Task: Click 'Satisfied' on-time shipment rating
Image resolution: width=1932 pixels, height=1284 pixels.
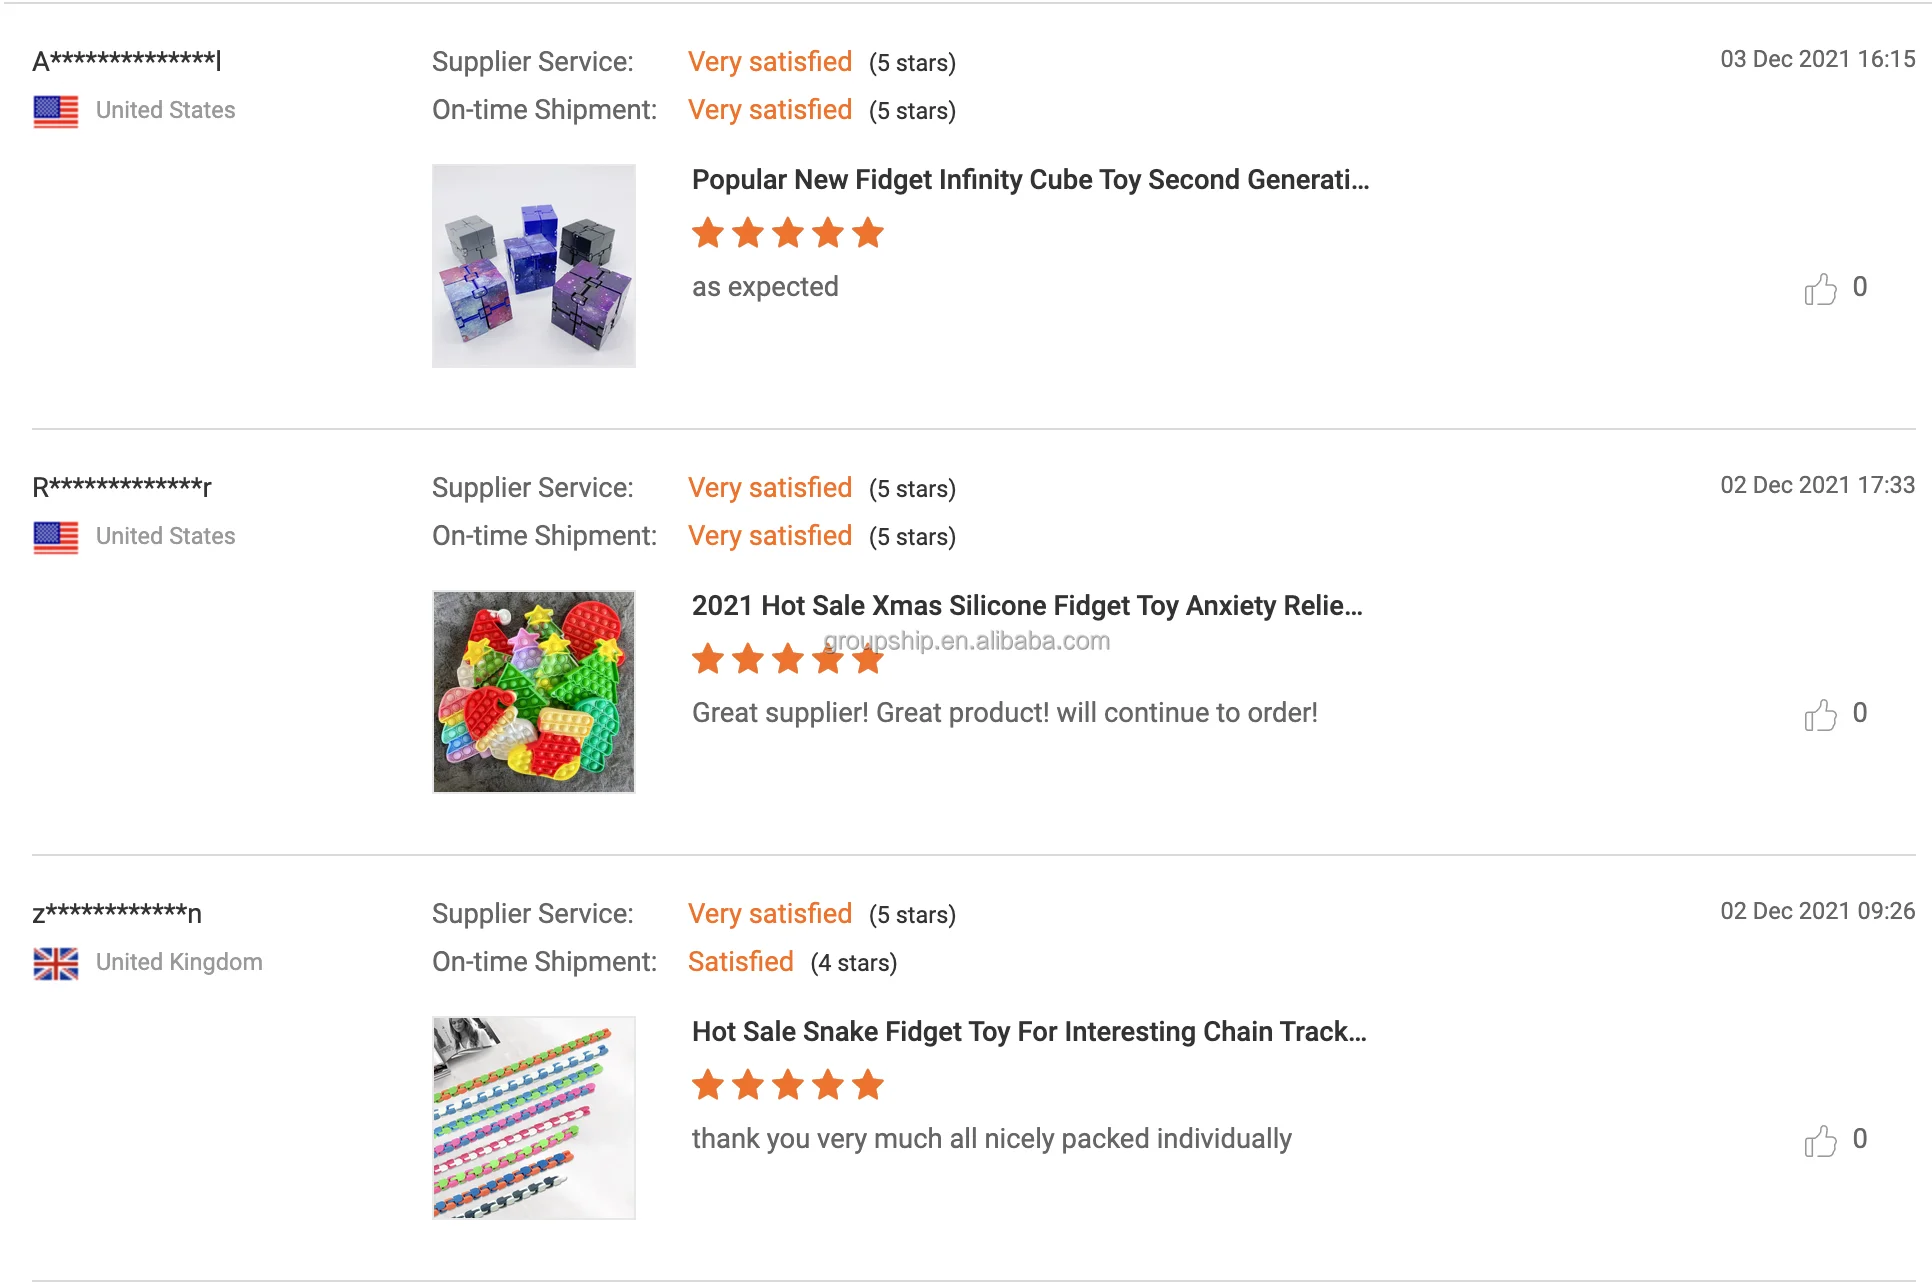Action: coord(740,962)
